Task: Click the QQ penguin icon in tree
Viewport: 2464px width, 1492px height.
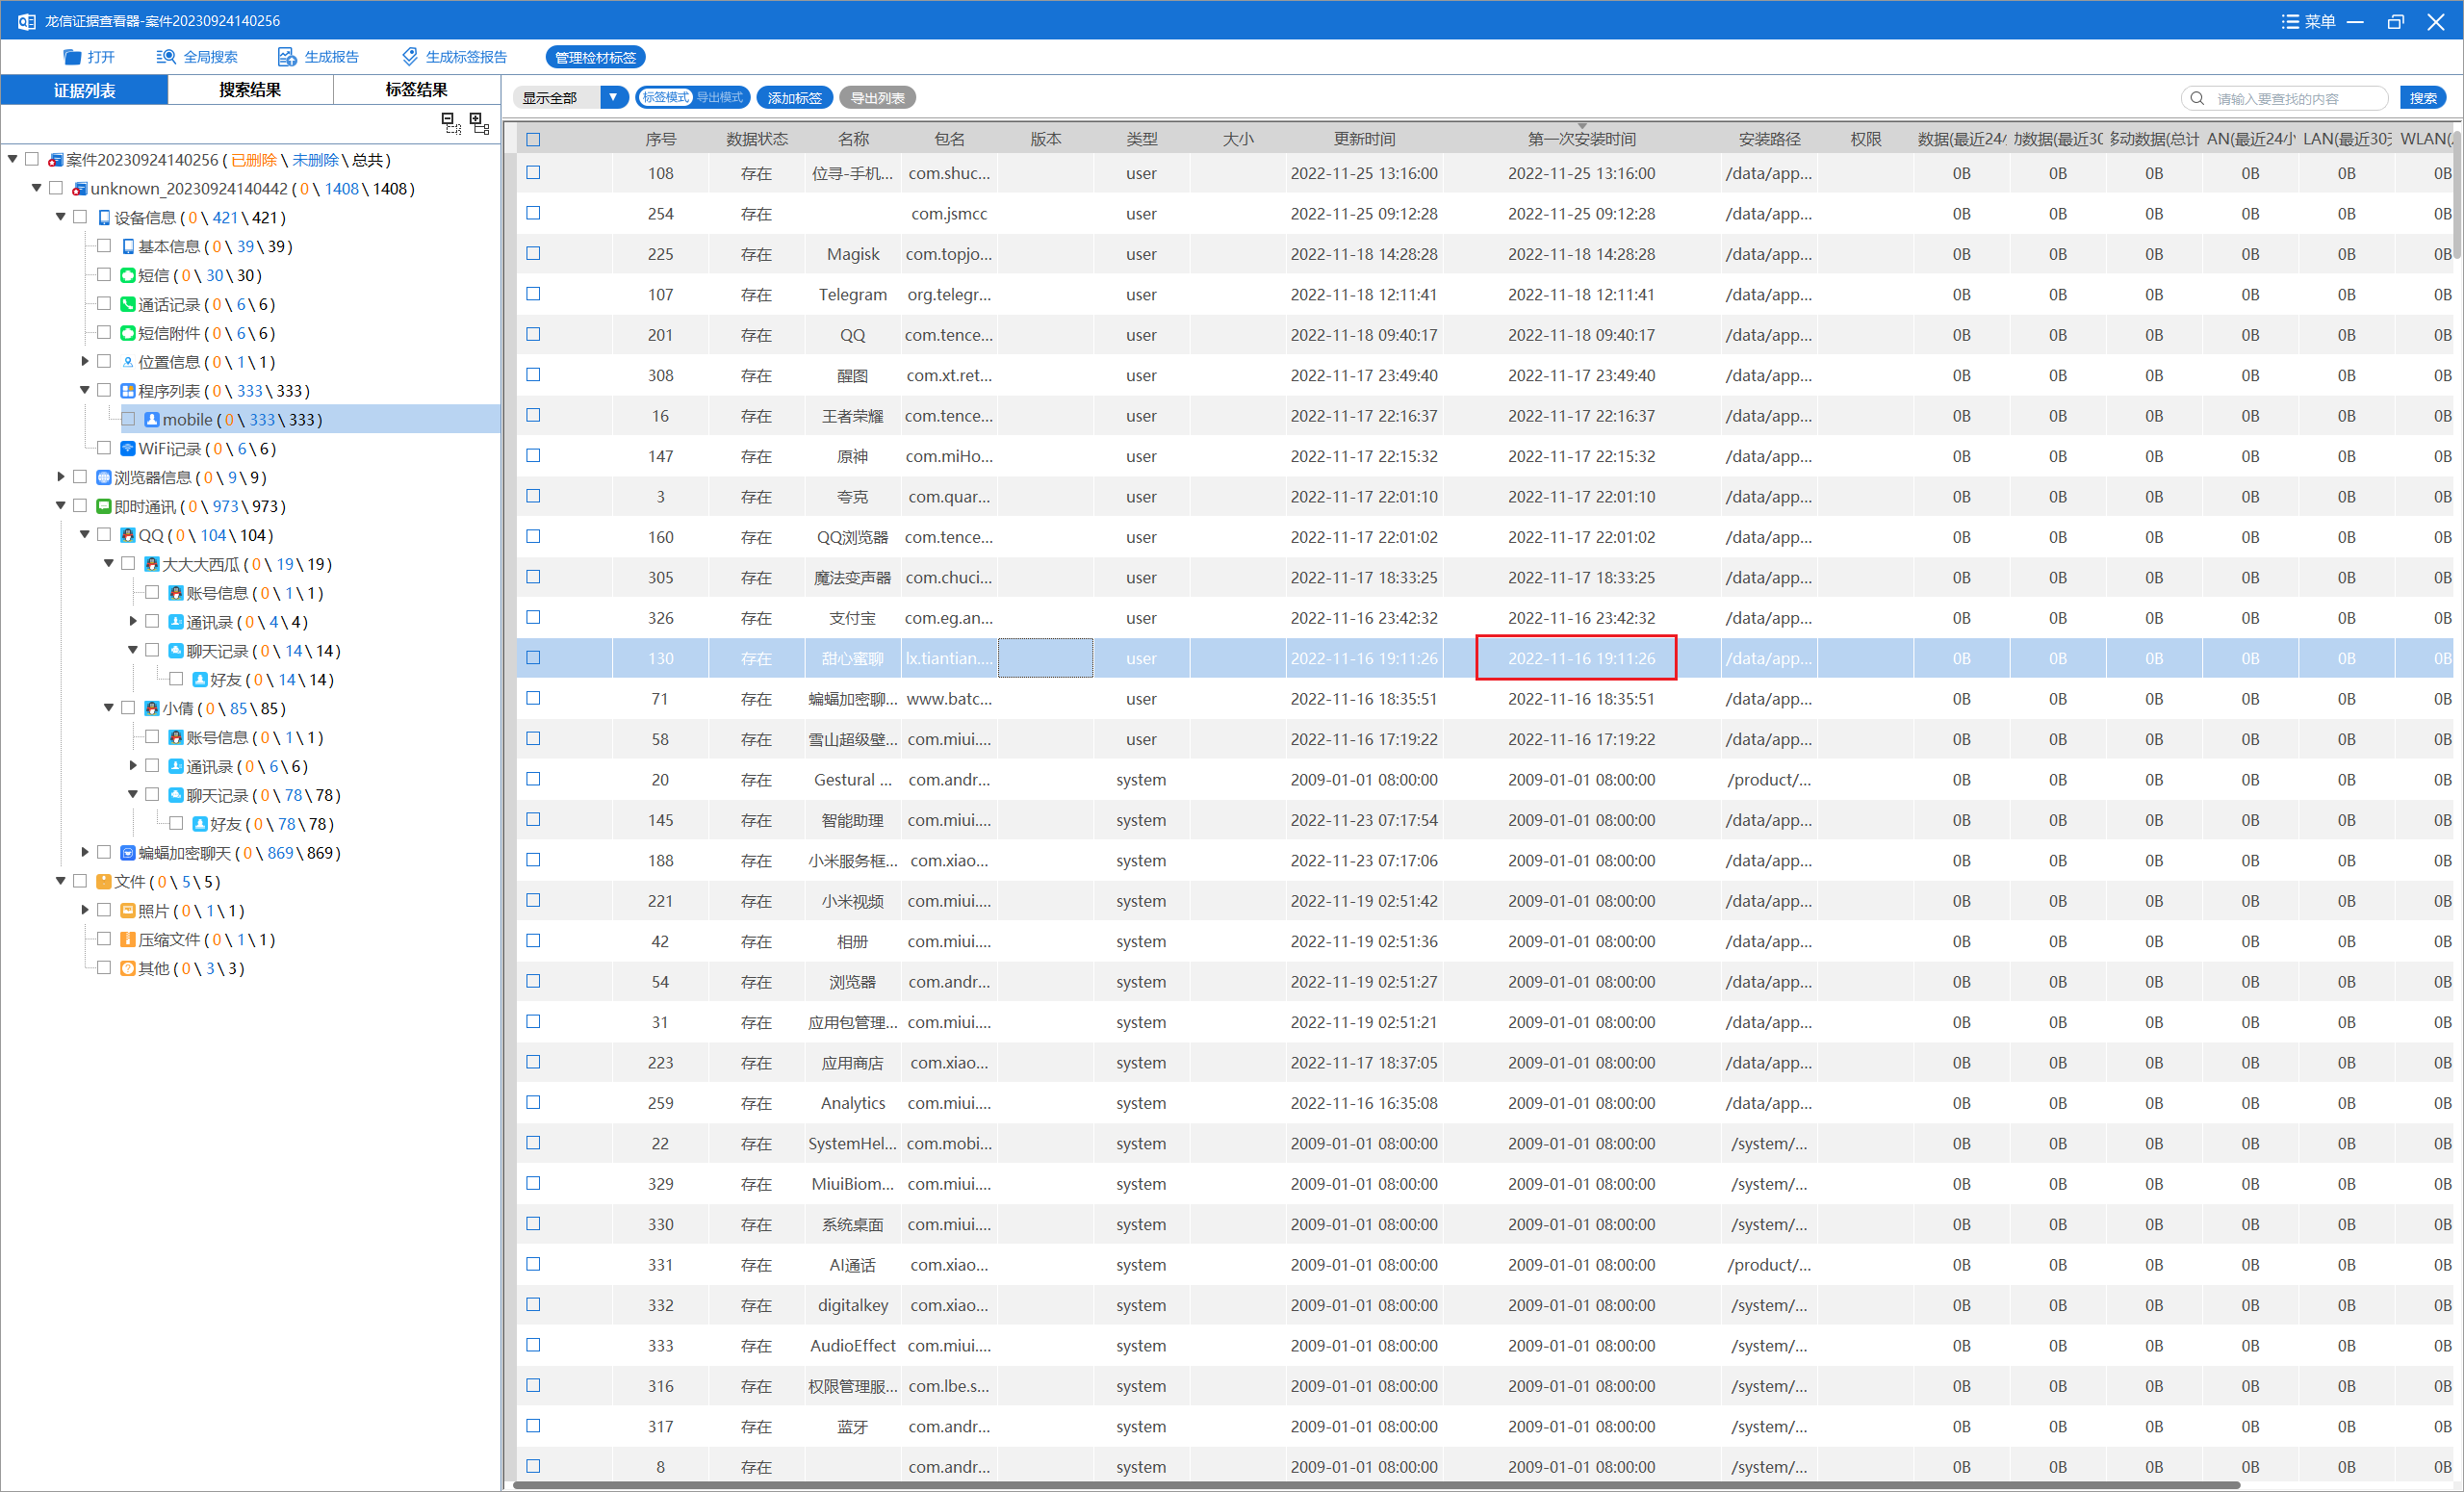Action: tap(128, 535)
